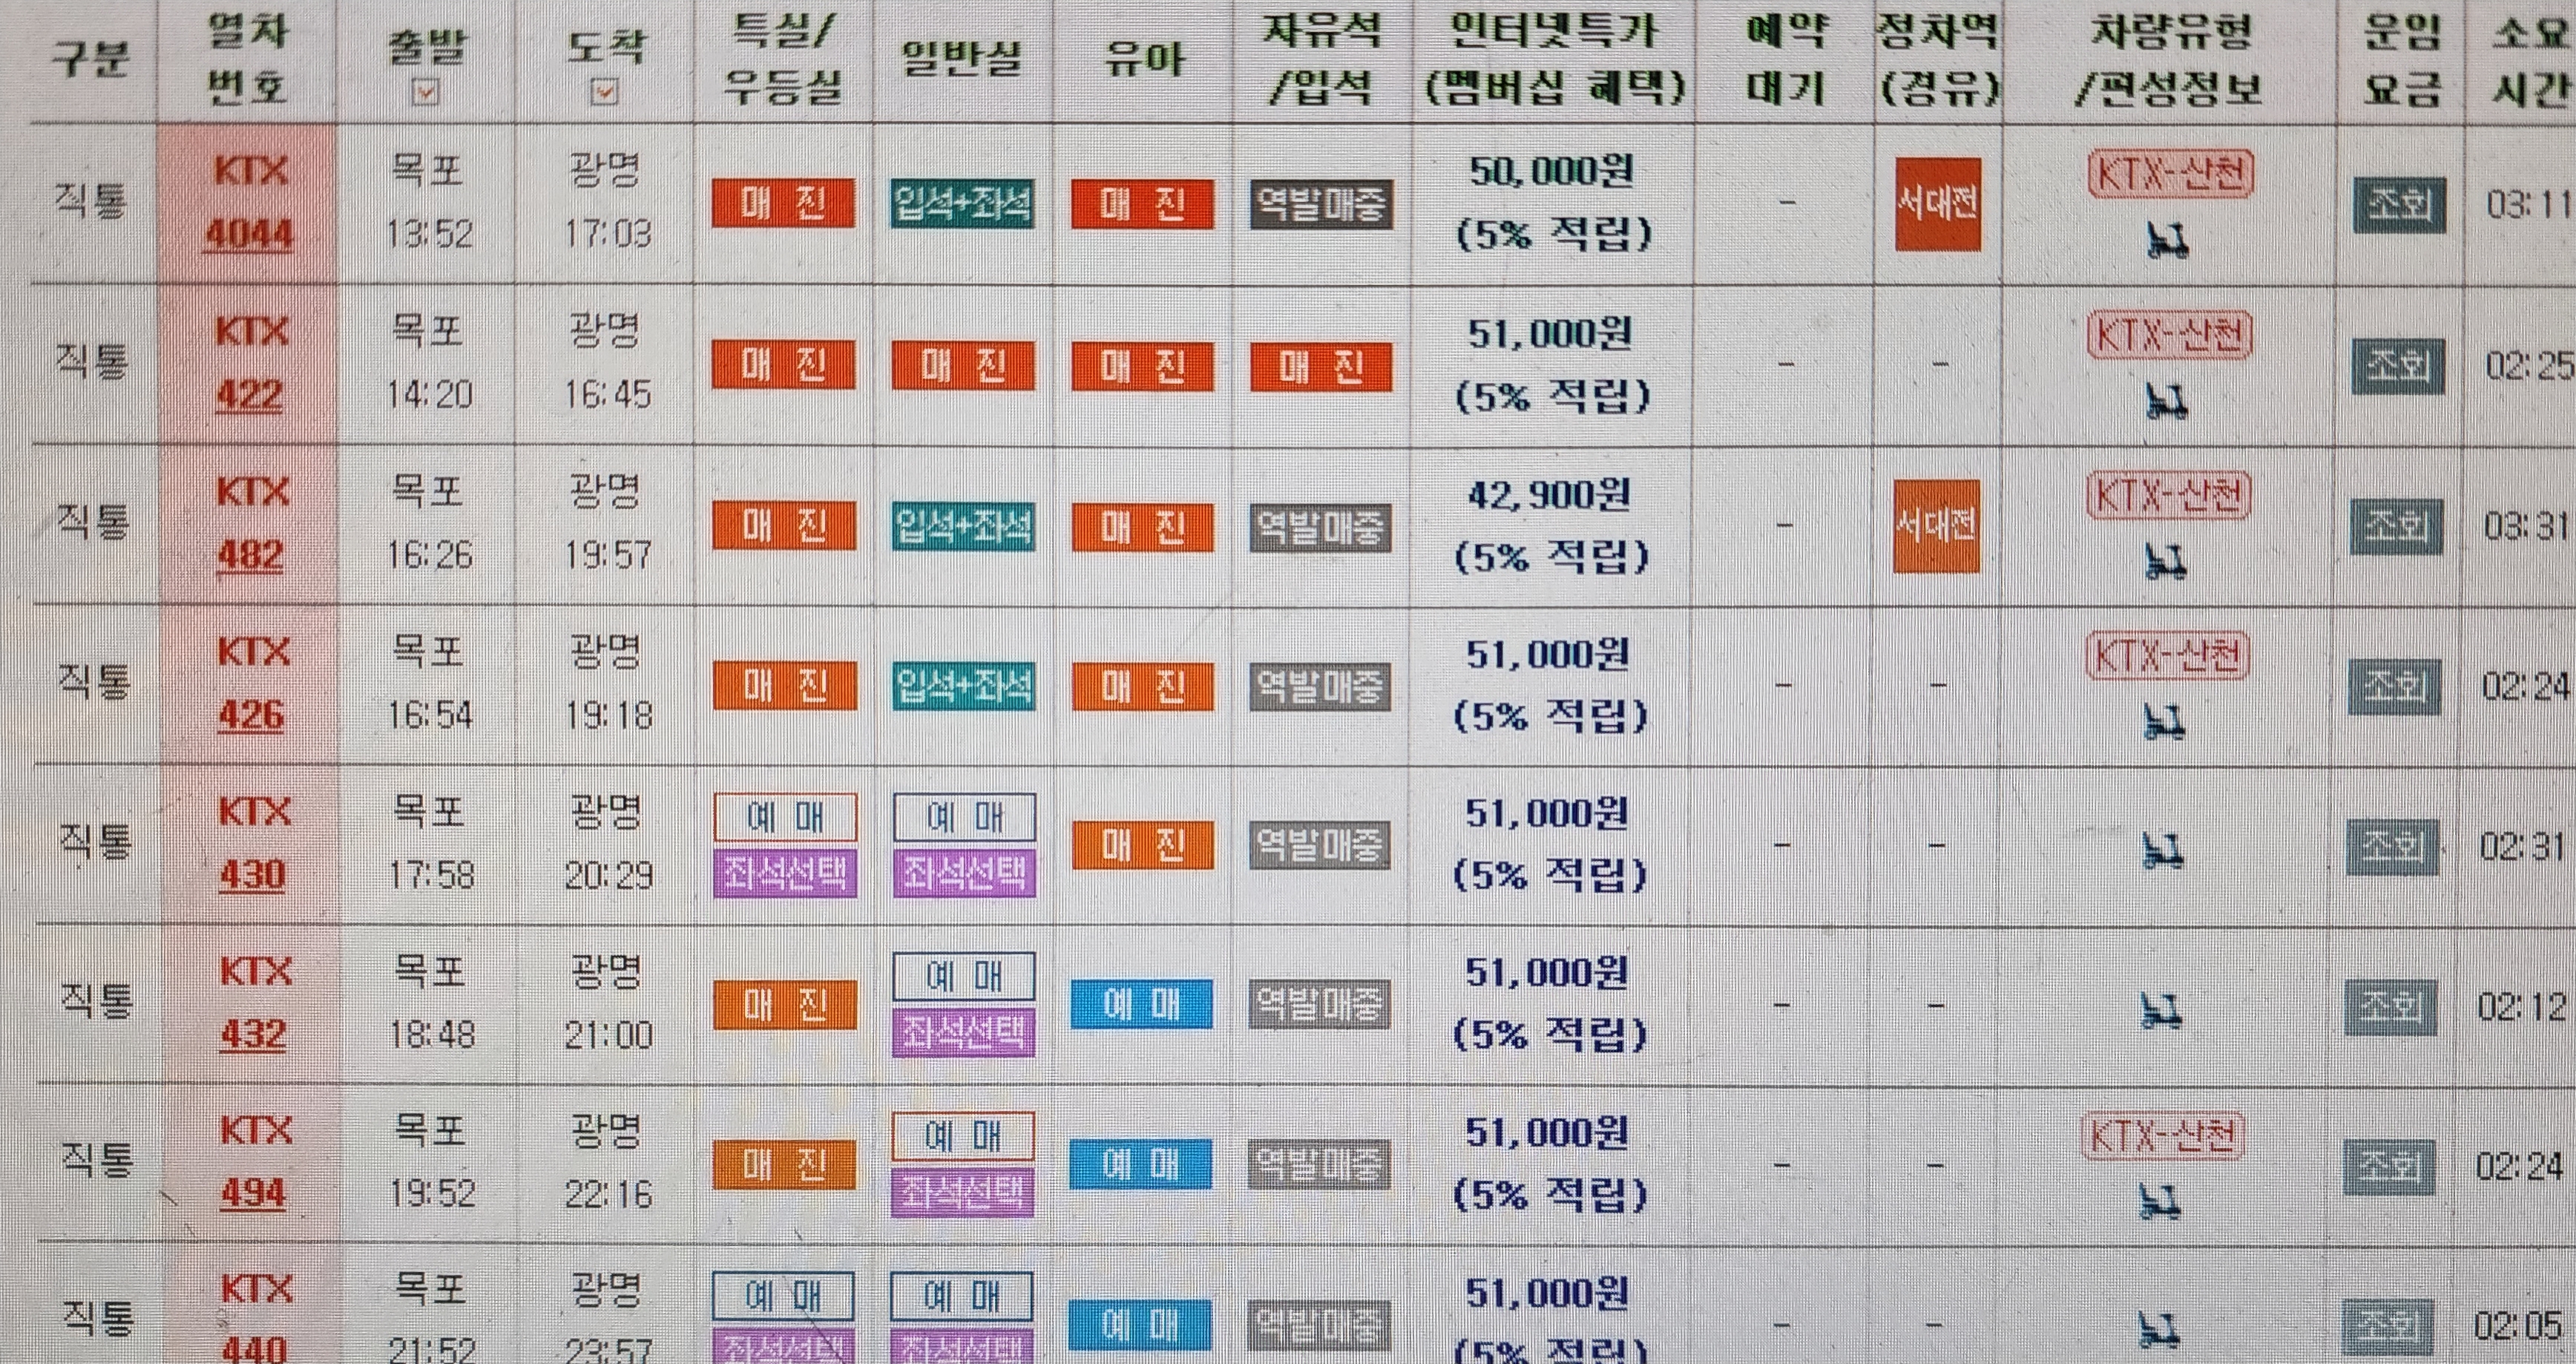
Task: Open train number 430 link
Action: (253, 875)
